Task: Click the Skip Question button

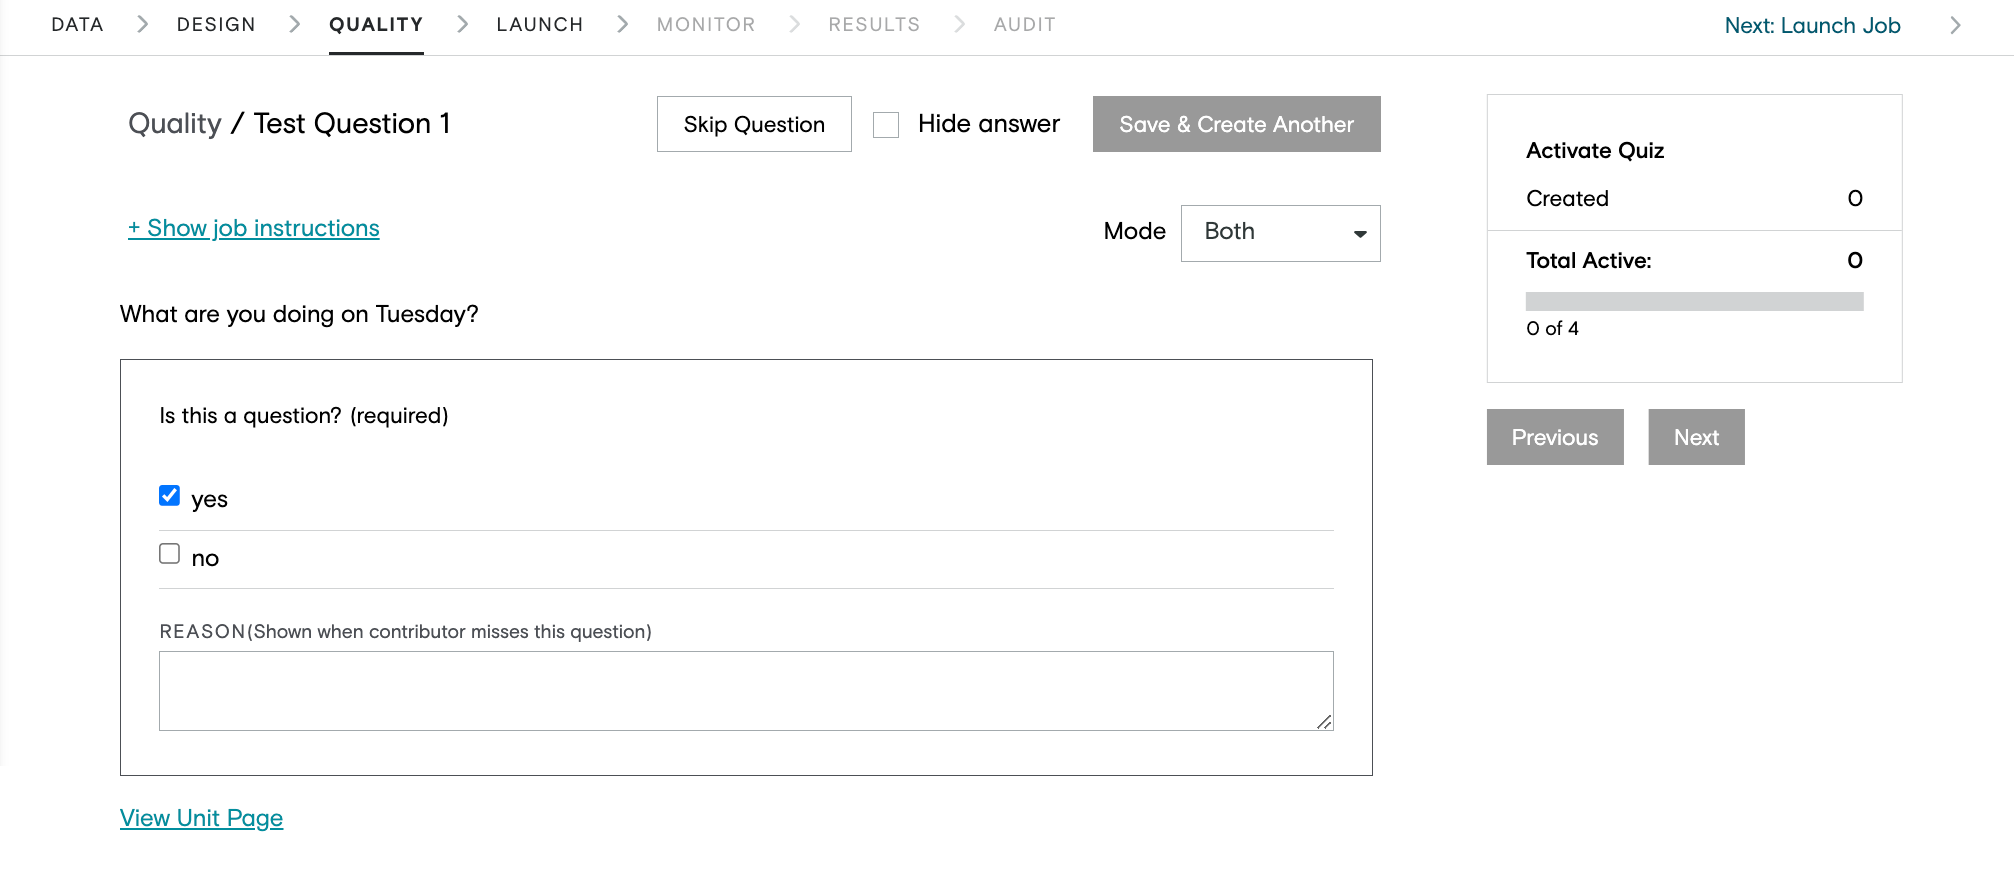Action: pos(754,124)
